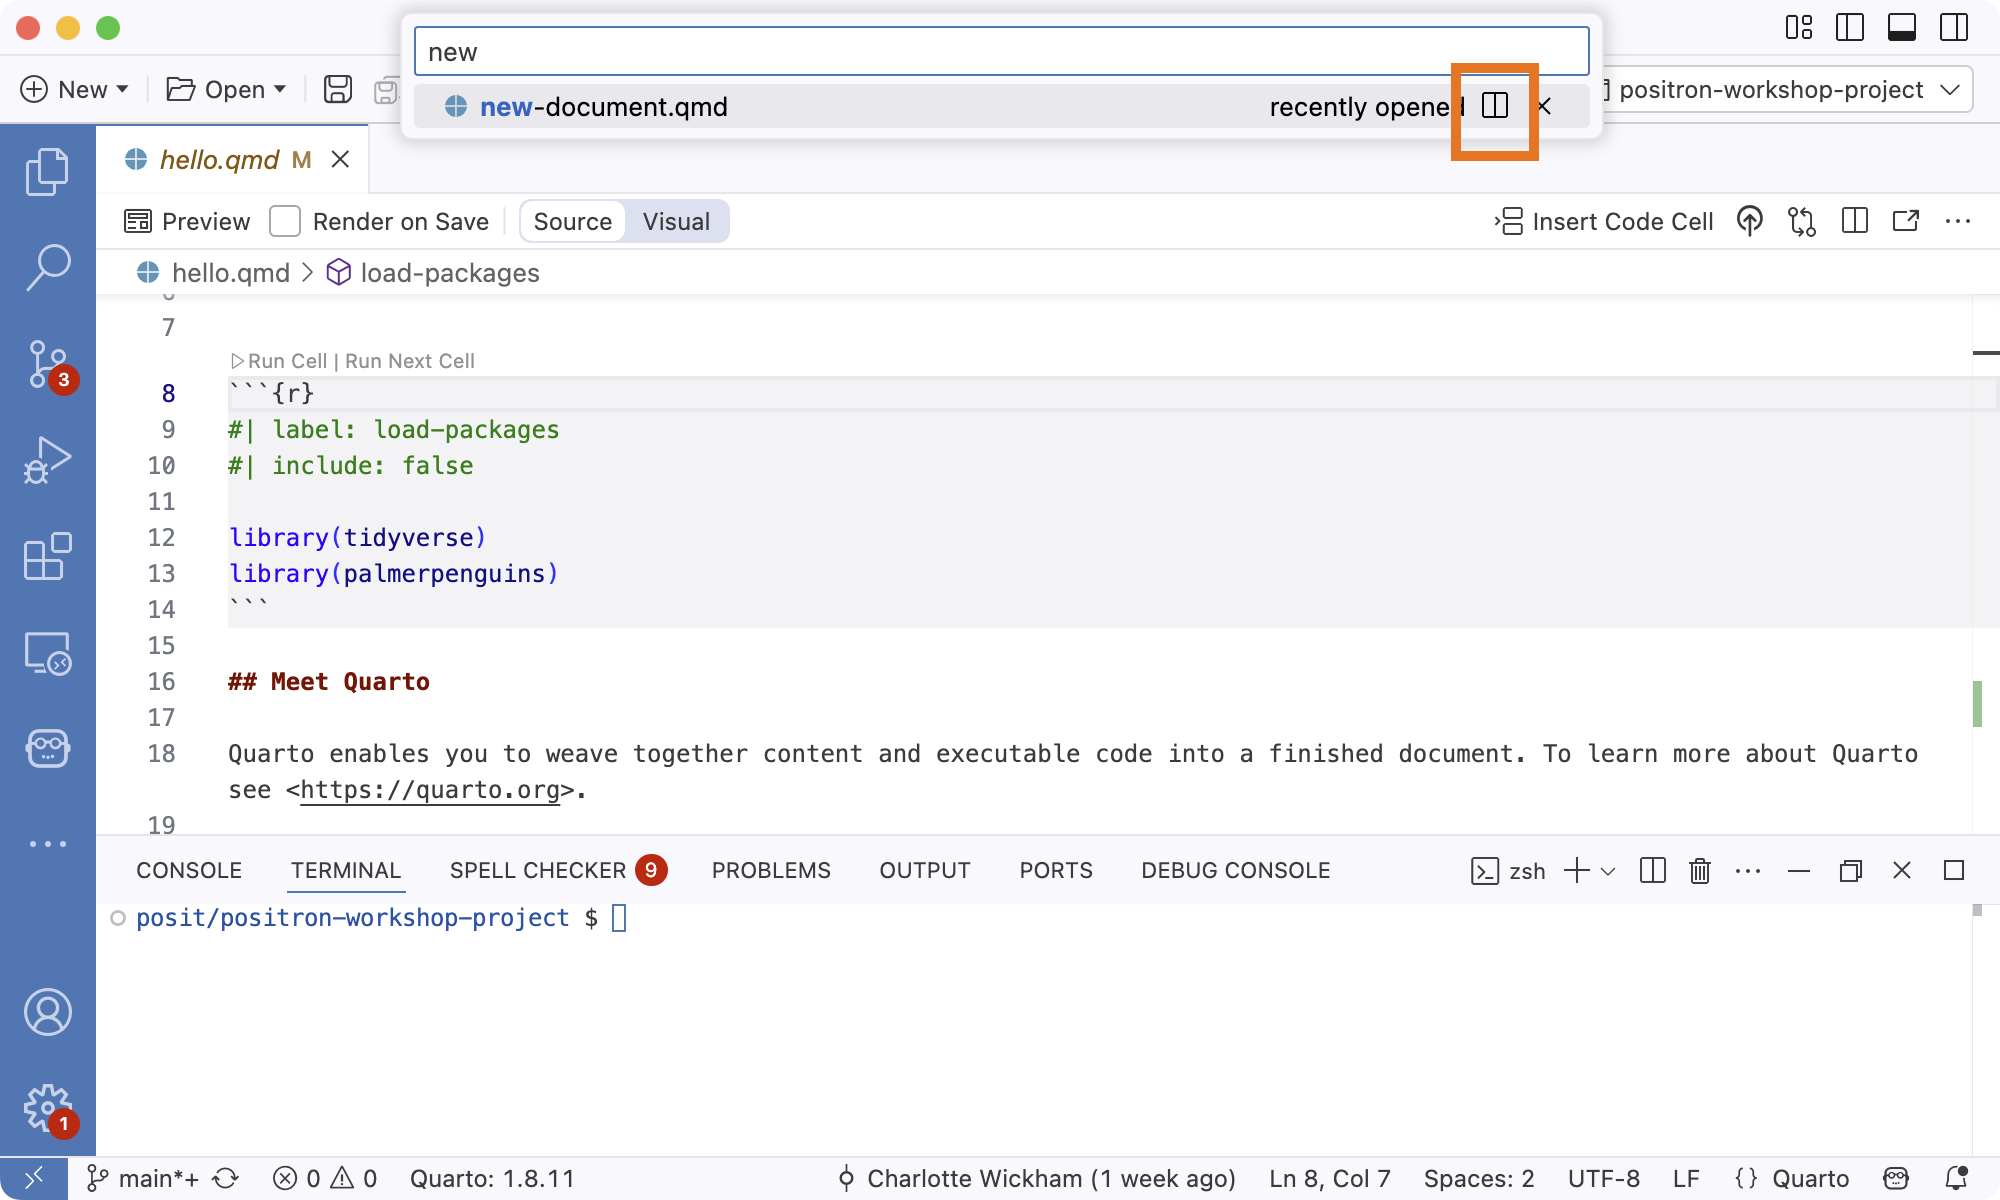The width and height of the screenshot is (2000, 1200).
Task: Change encoding UTF-8 in status bar
Action: 1604,1178
